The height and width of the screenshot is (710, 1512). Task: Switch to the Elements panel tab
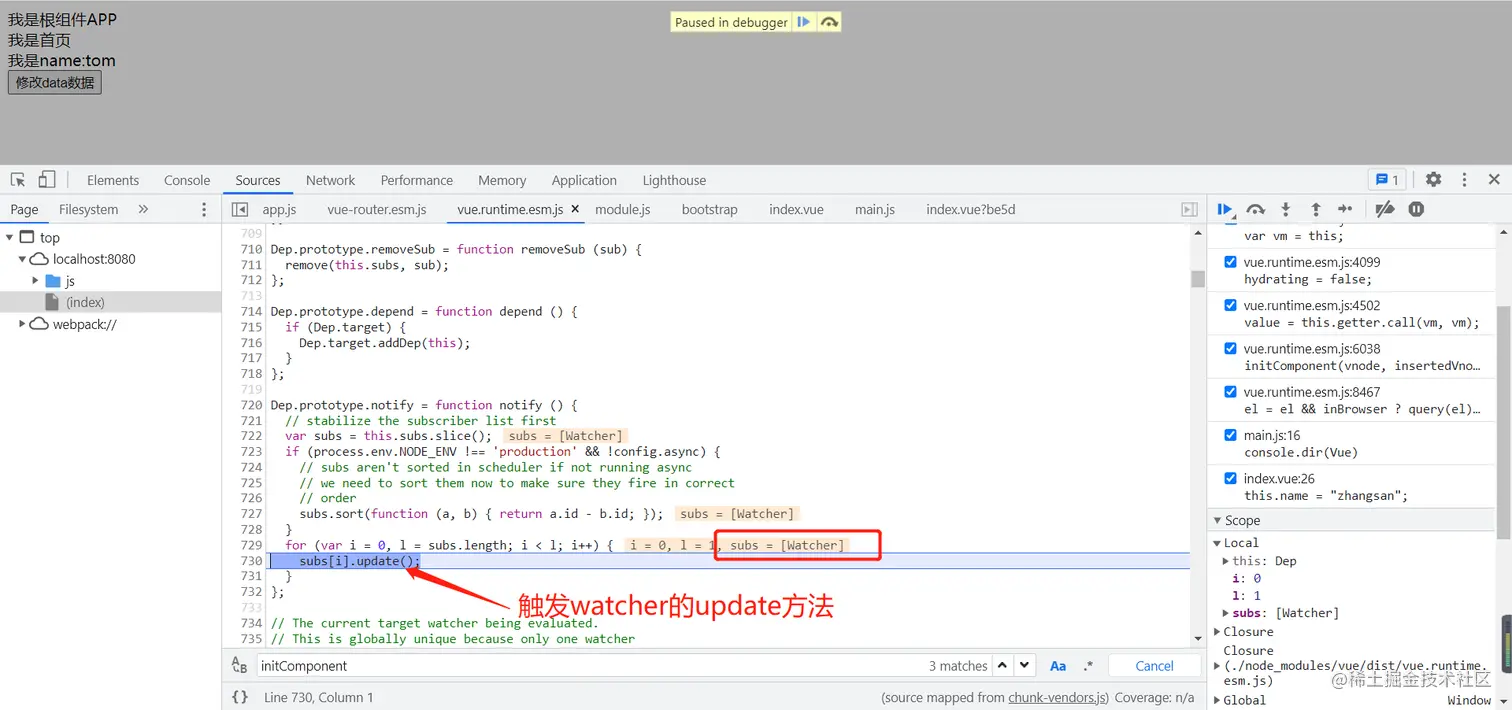(x=113, y=180)
